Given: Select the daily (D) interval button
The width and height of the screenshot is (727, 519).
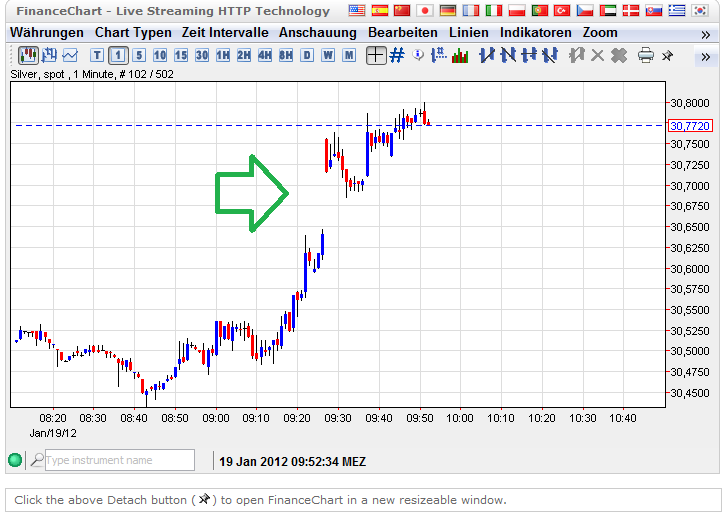Looking at the screenshot, I should [x=307, y=56].
